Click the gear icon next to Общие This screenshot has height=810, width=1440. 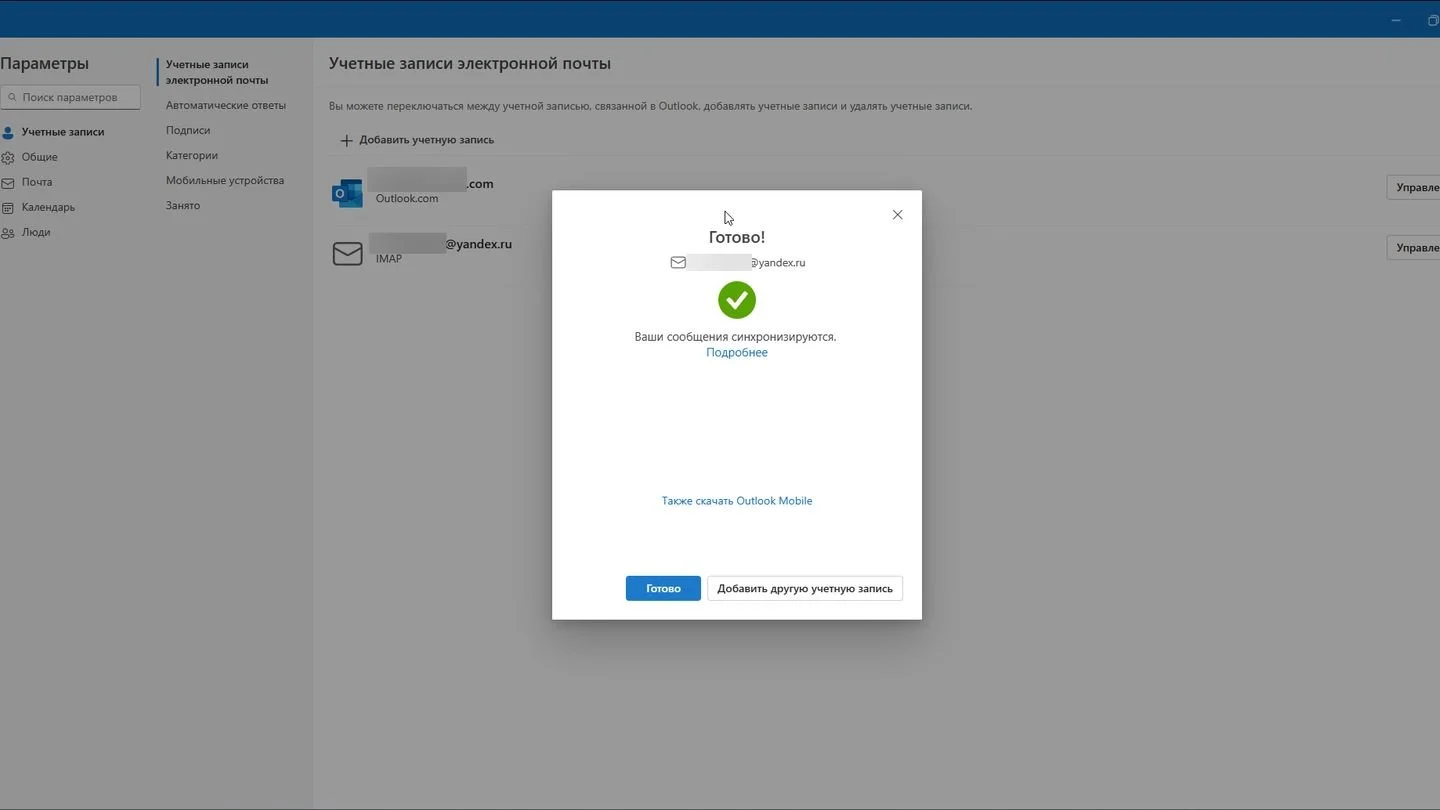(x=8, y=158)
